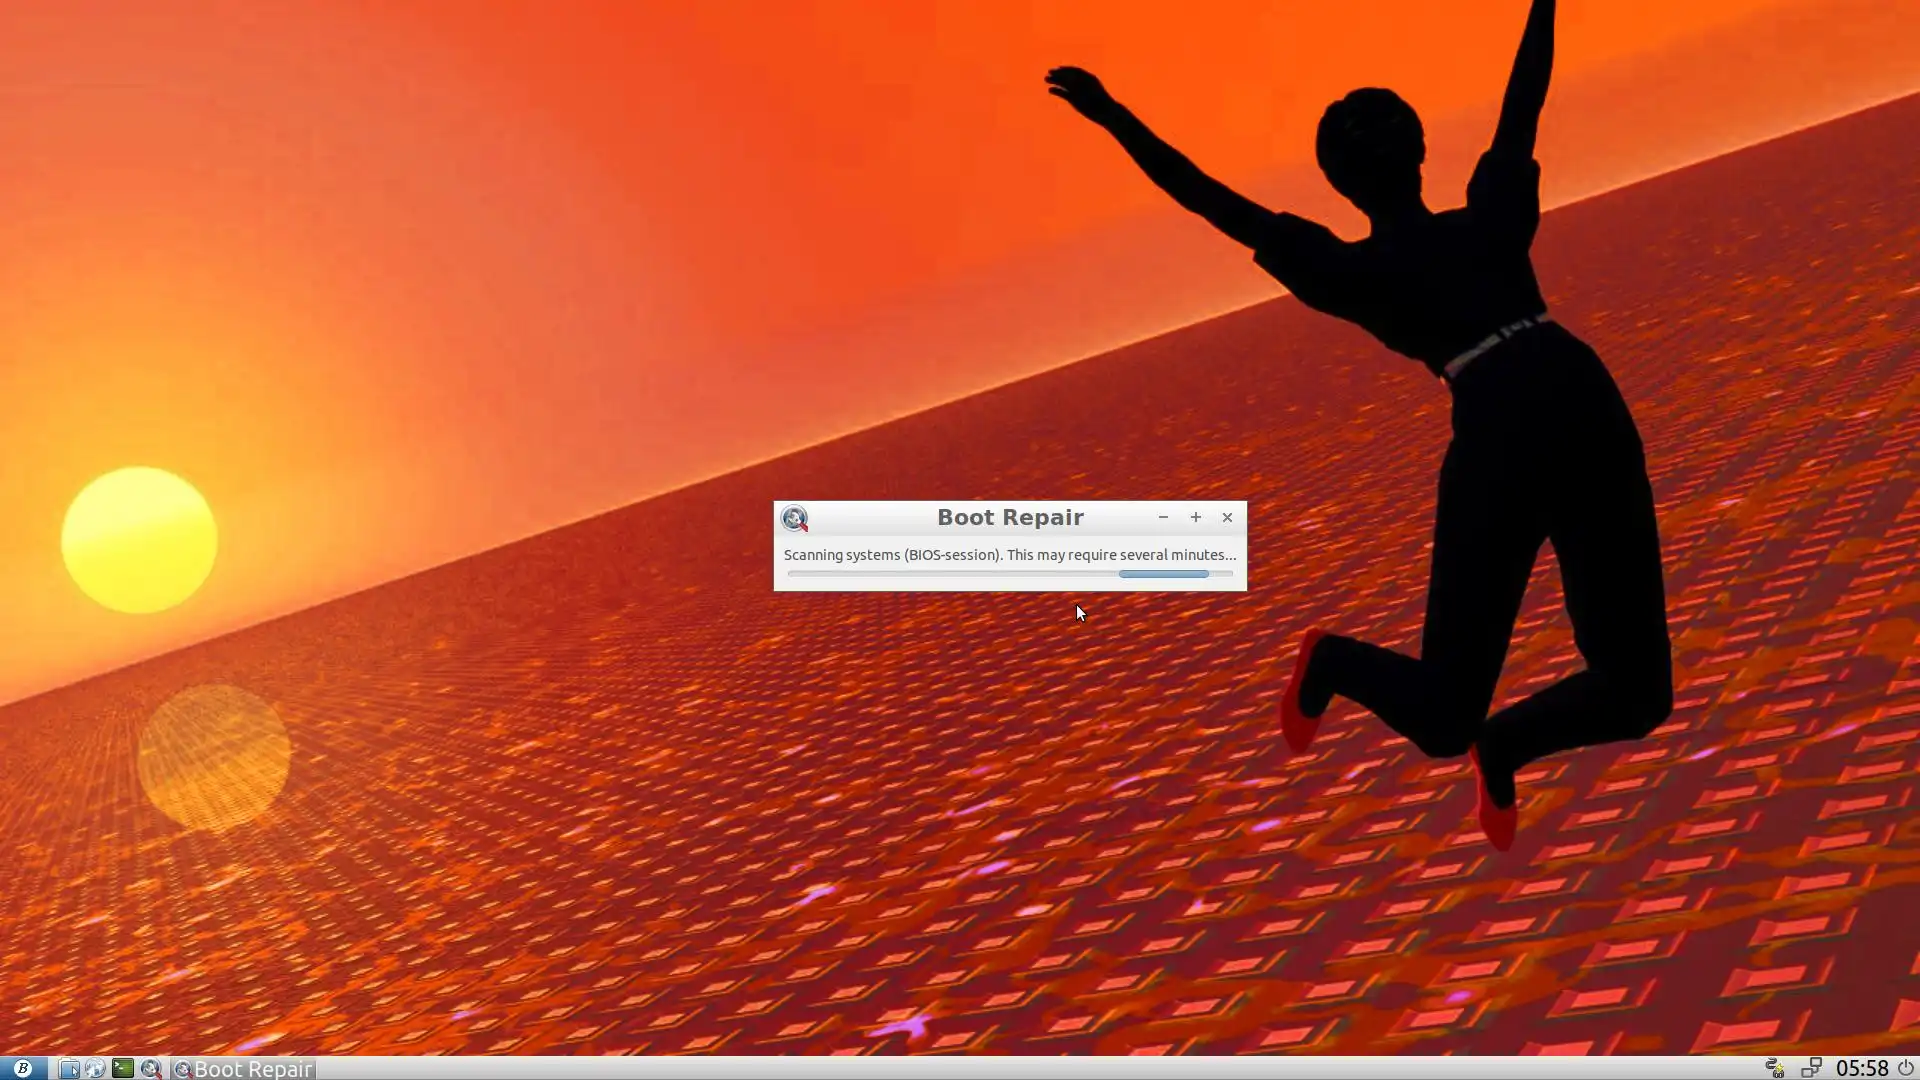Click the Boot Repair window title-bar icon
This screenshot has width=1920, height=1080.
[x=794, y=518]
